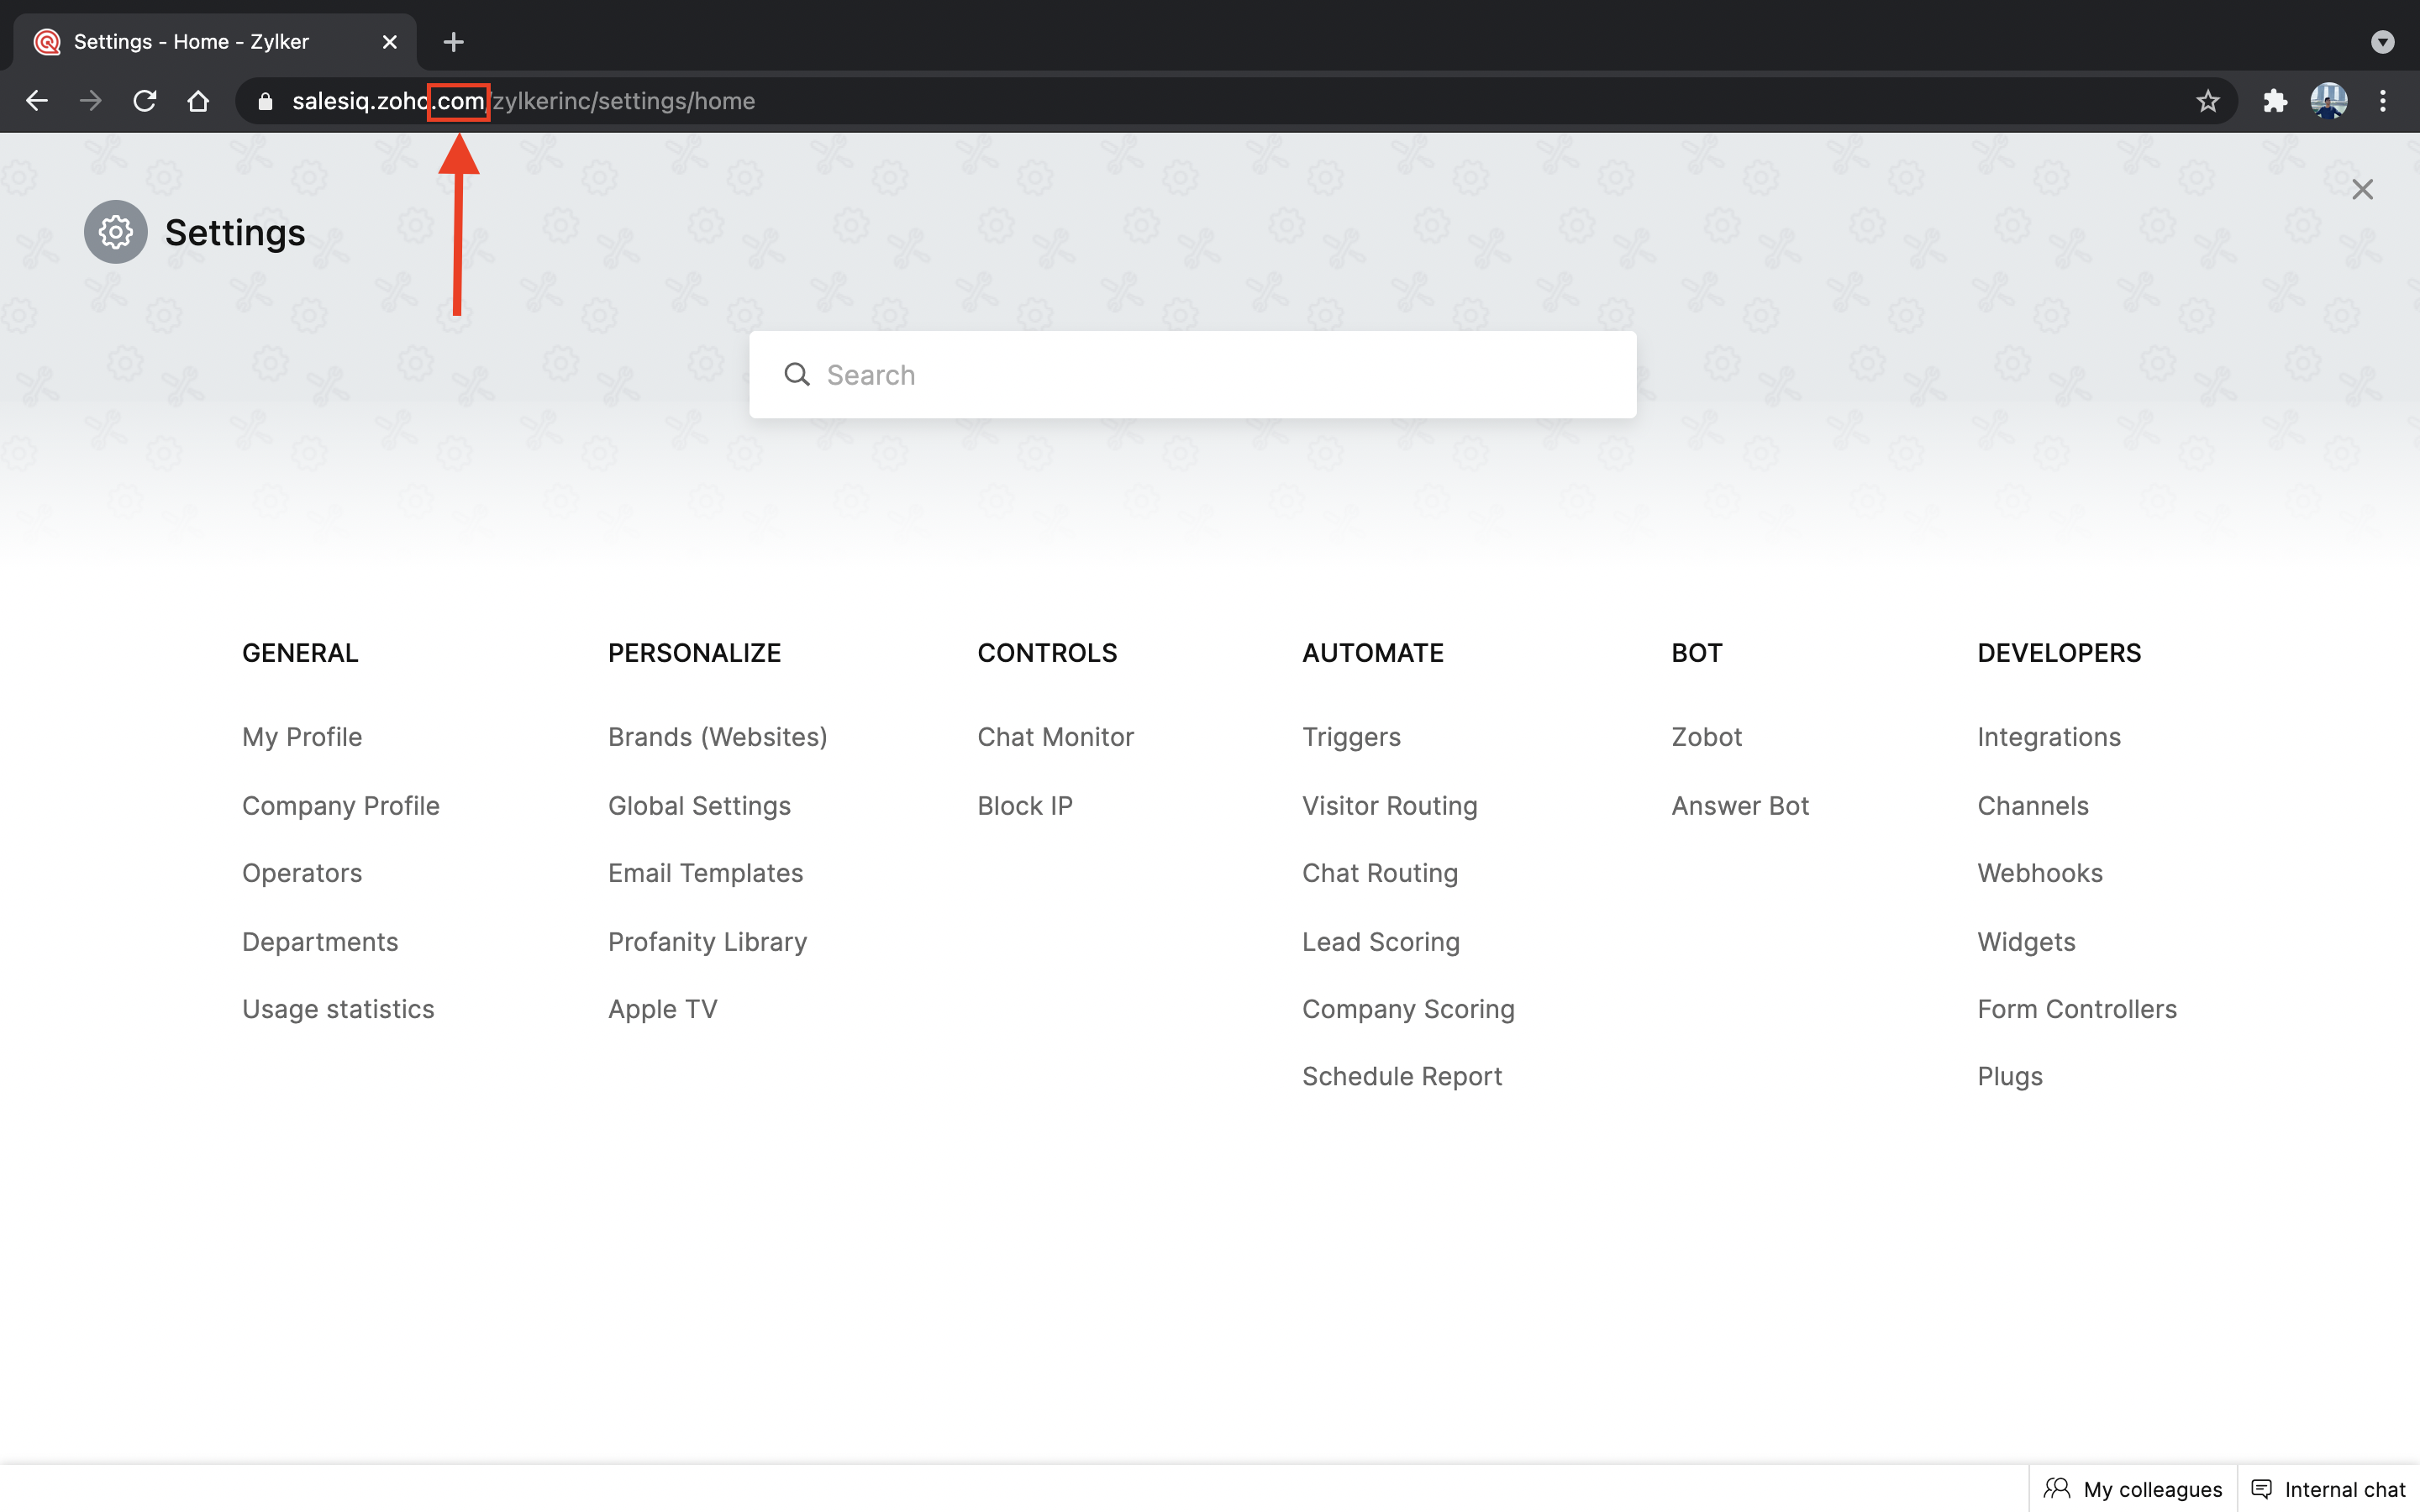
Task: Go to the browser home icon
Action: pos(198,101)
